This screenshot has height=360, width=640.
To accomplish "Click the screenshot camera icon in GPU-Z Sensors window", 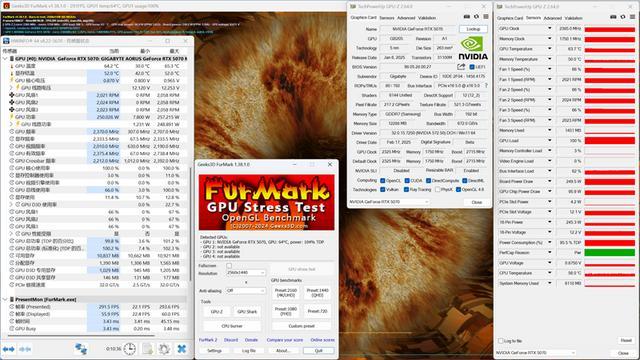I will tap(613, 17).
